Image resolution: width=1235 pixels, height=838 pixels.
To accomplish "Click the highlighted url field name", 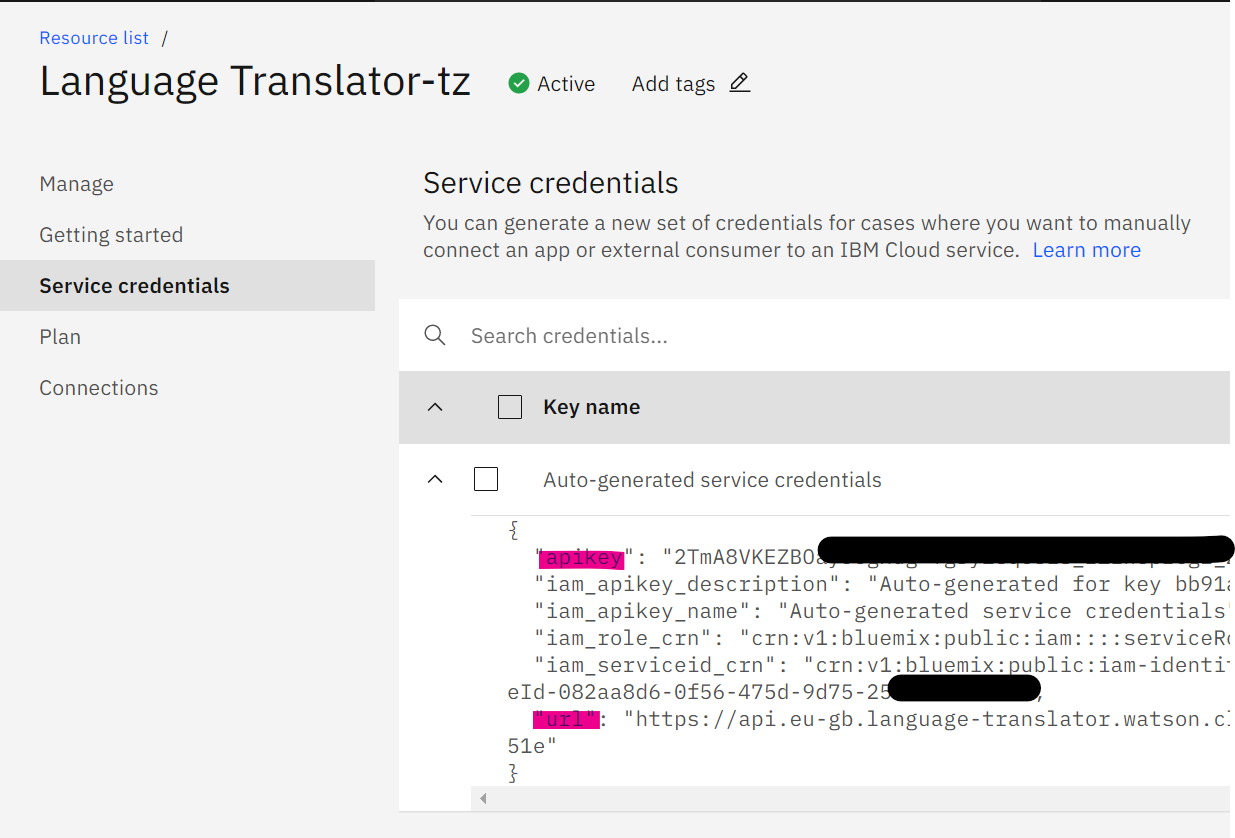I will [x=566, y=719].
